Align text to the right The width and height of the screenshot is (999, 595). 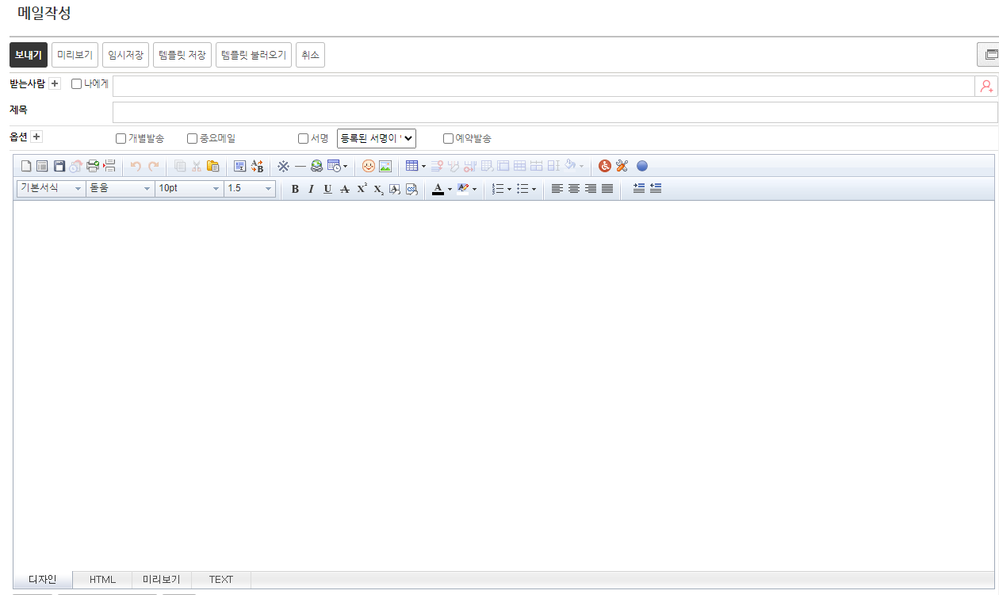point(591,189)
